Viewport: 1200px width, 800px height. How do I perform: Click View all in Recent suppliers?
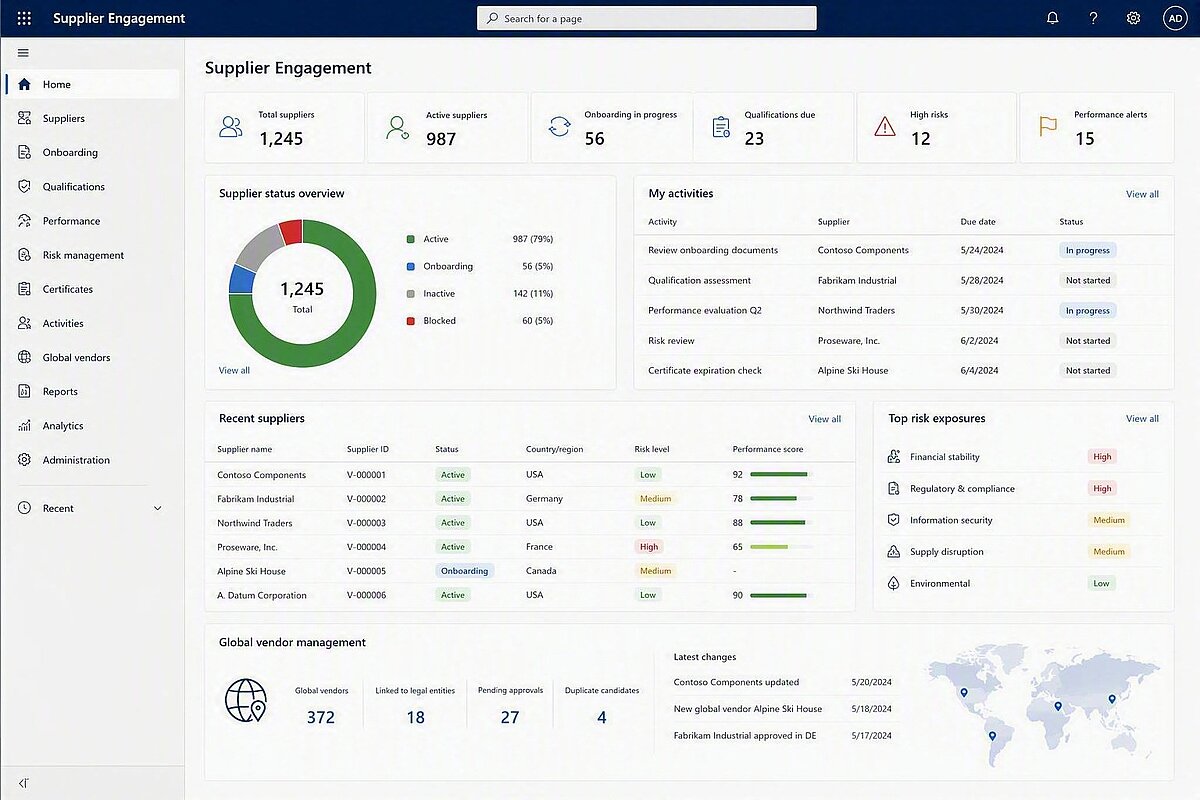point(825,419)
